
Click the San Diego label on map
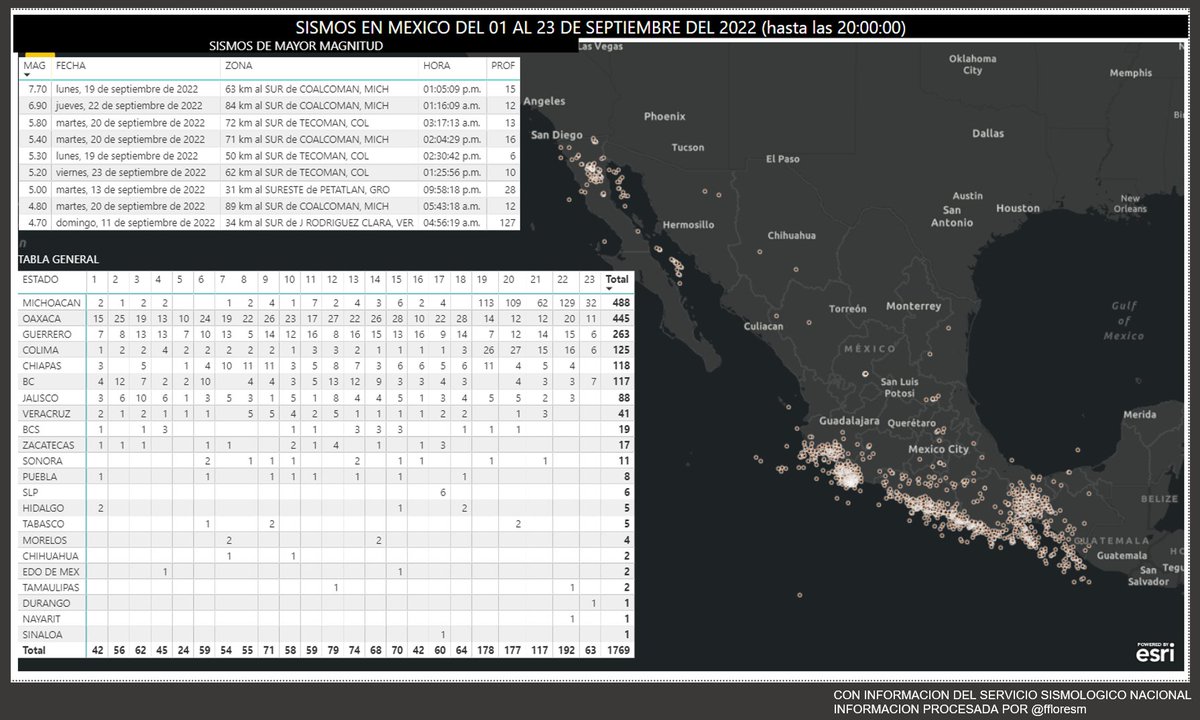click(x=556, y=134)
